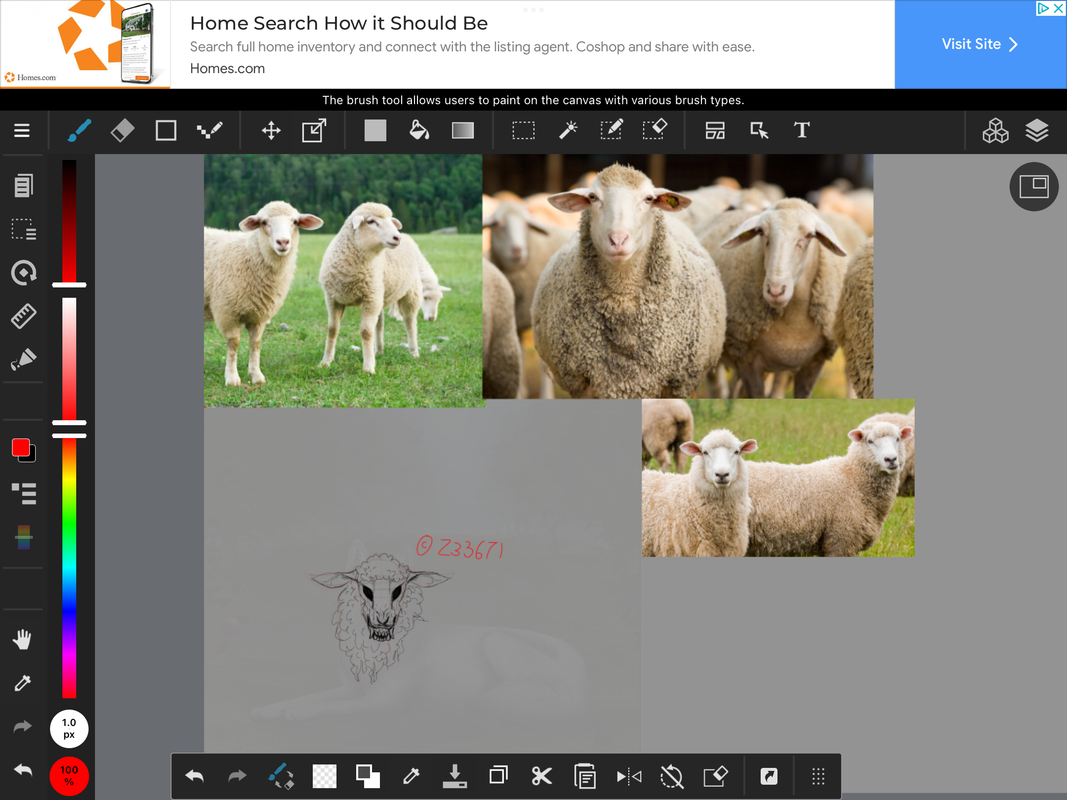Screen dimensions: 1067x800
Task: Select the Move tool
Action: (271, 130)
